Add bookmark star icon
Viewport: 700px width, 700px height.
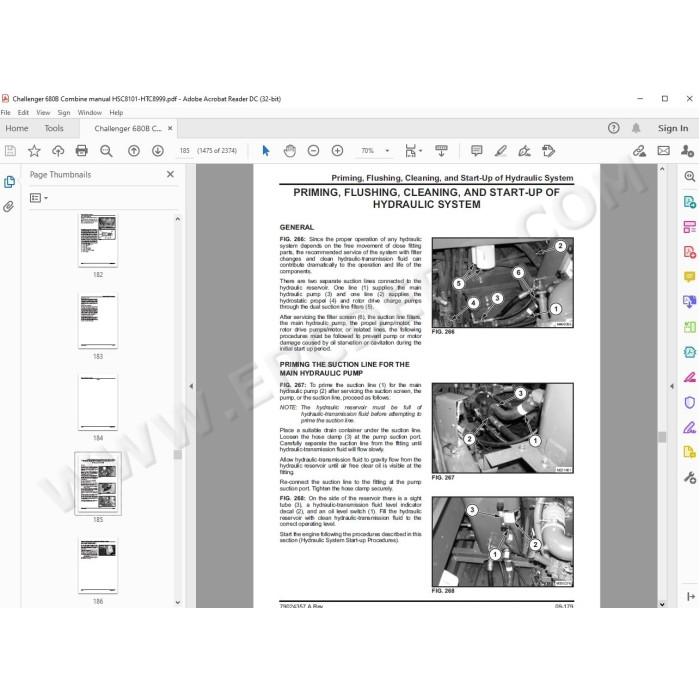coord(34,151)
